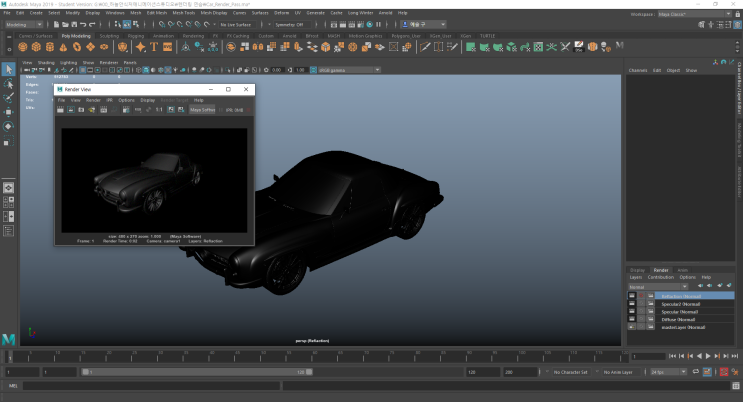
Task: Select the arrow Select tool in toolbox
Action: (8, 69)
